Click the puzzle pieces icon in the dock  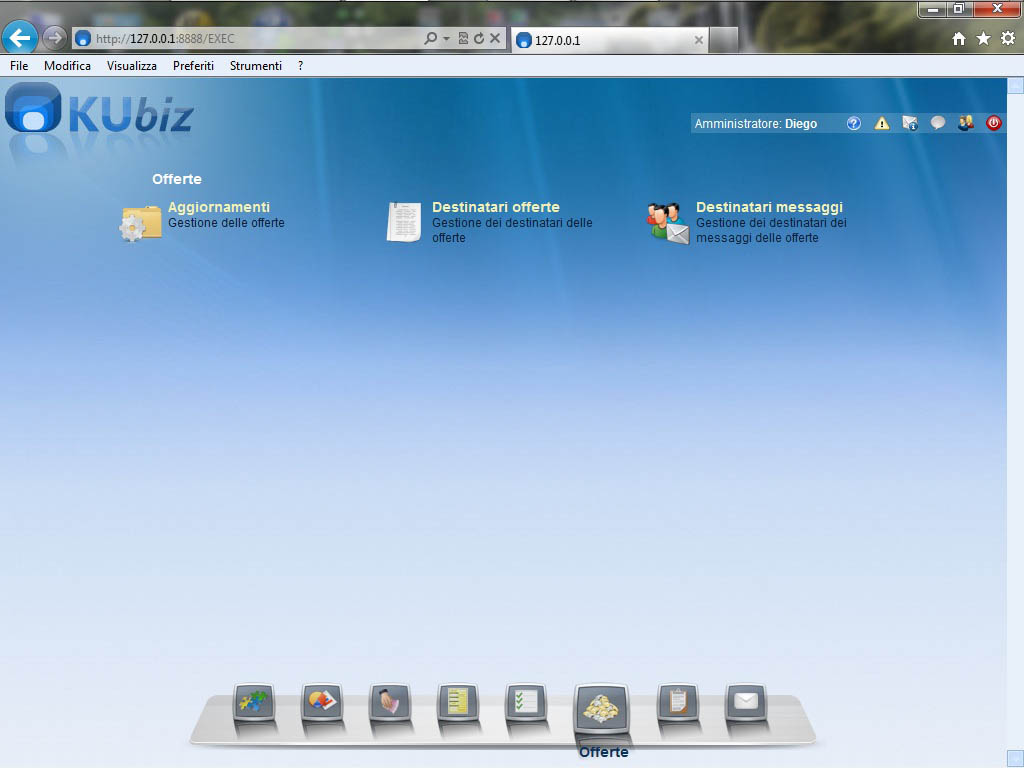click(x=253, y=702)
